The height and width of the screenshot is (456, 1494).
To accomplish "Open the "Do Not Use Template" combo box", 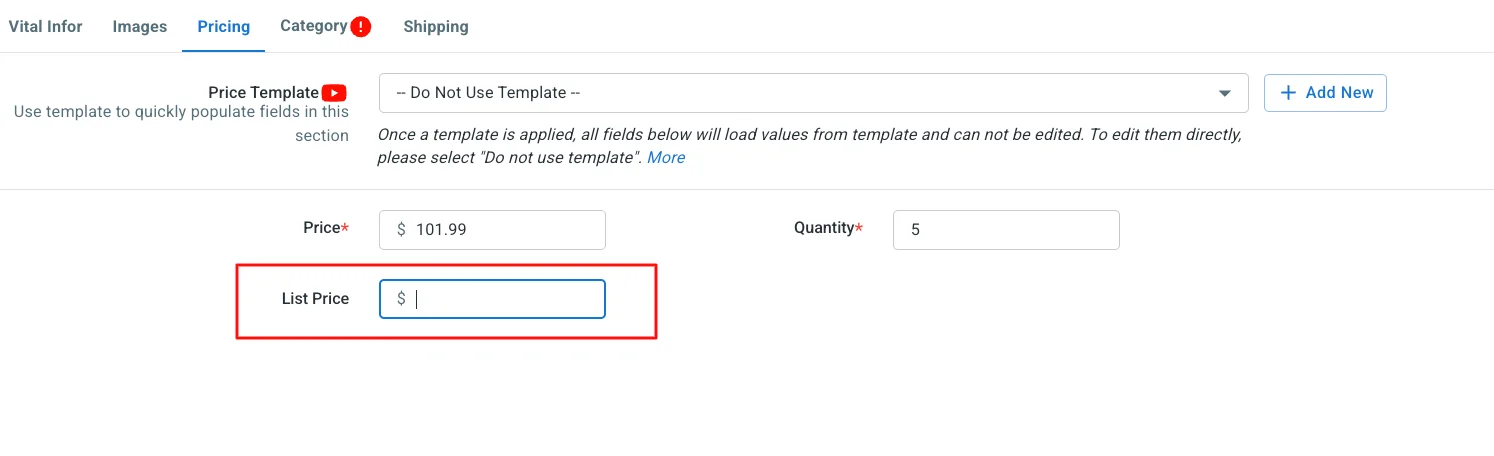I will pos(800,93).
